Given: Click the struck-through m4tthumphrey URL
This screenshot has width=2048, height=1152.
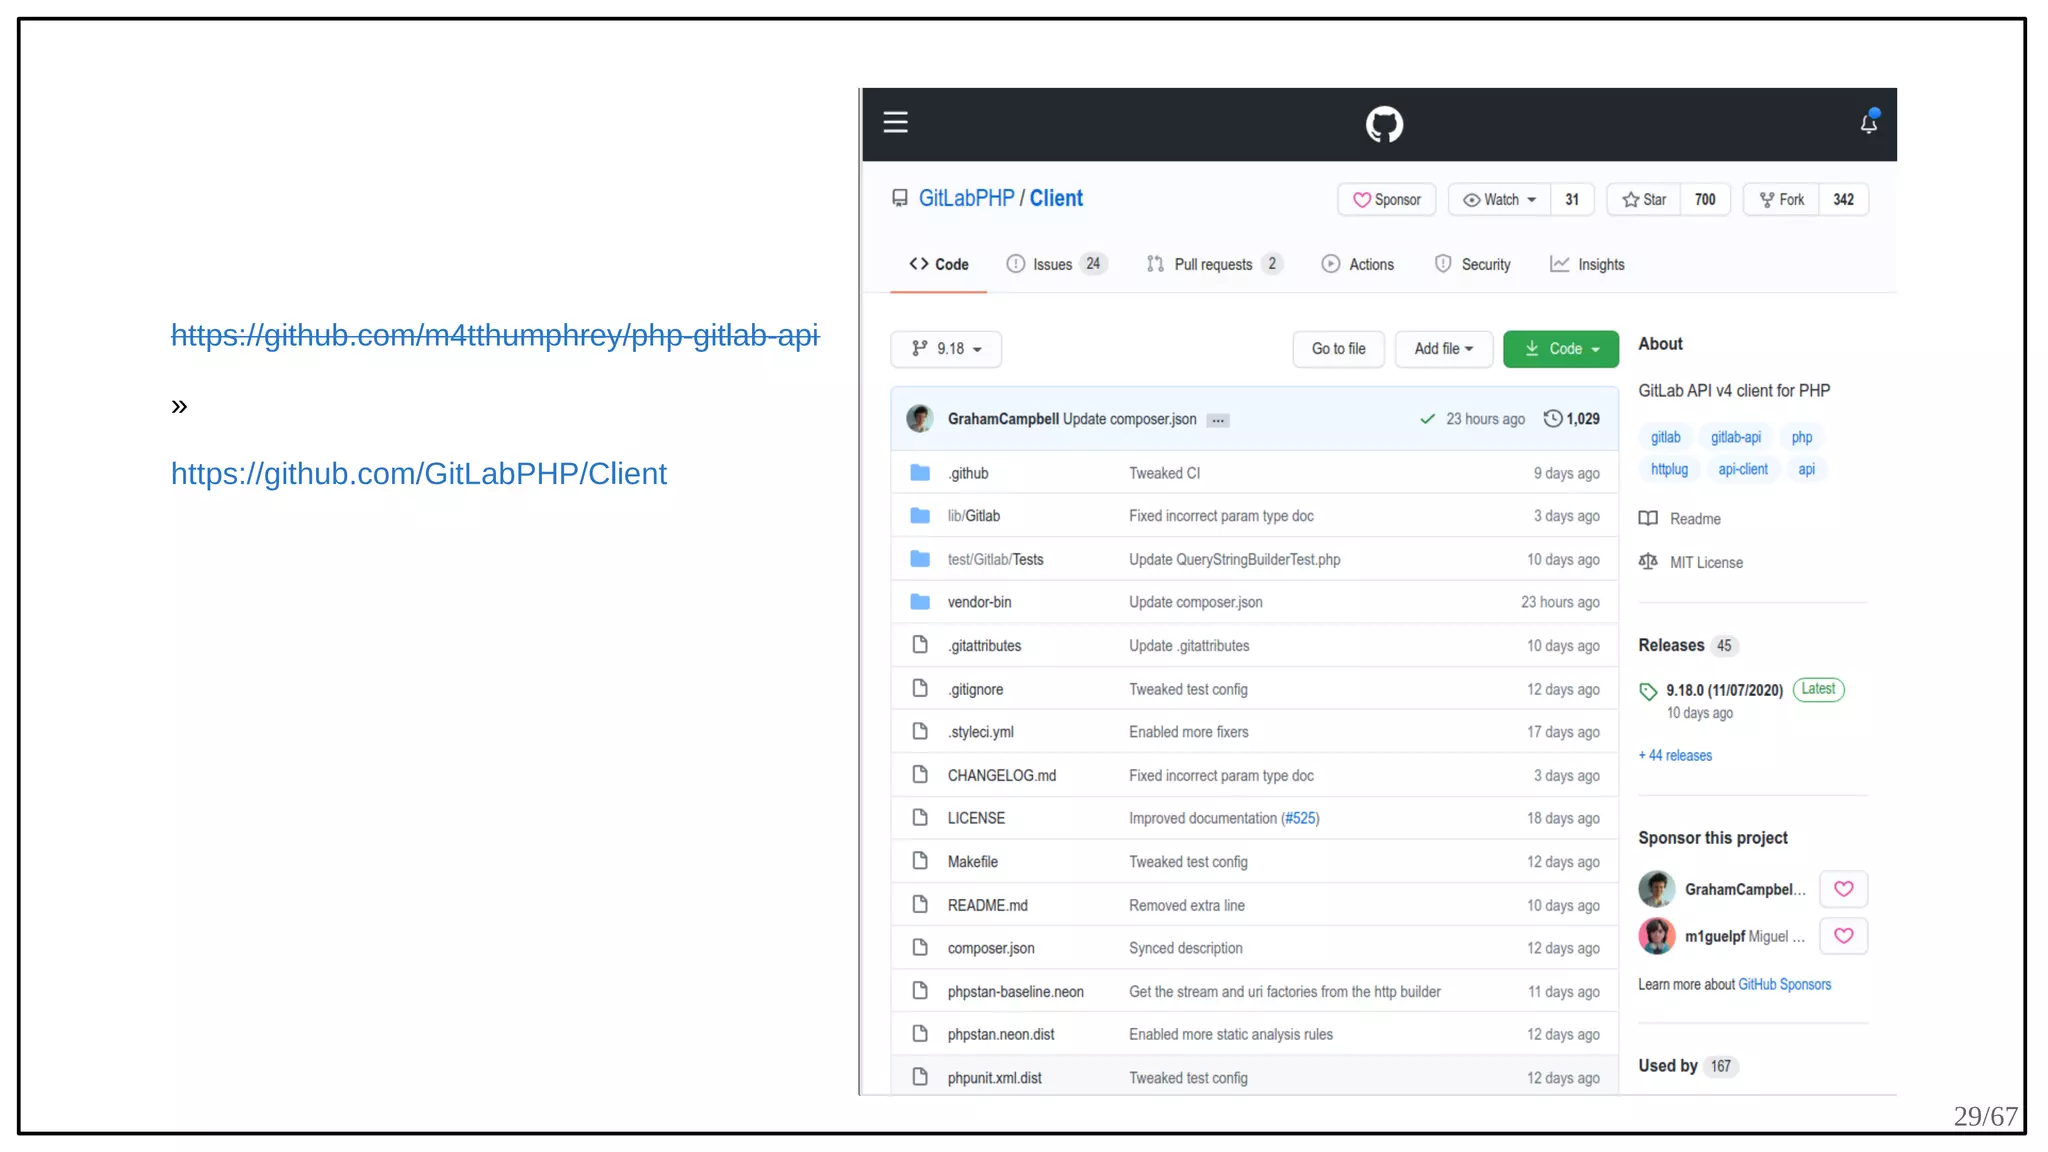Looking at the screenshot, I should tap(495, 335).
